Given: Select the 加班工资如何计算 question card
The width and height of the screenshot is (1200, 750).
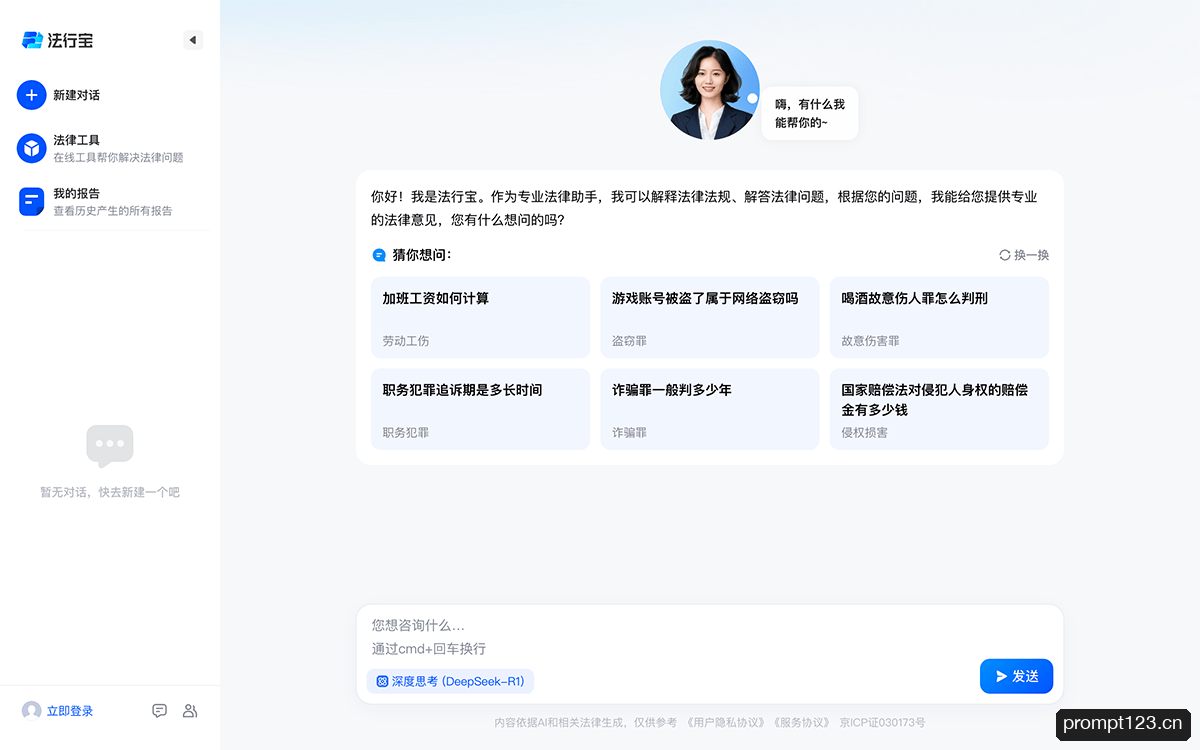Looking at the screenshot, I should point(480,317).
